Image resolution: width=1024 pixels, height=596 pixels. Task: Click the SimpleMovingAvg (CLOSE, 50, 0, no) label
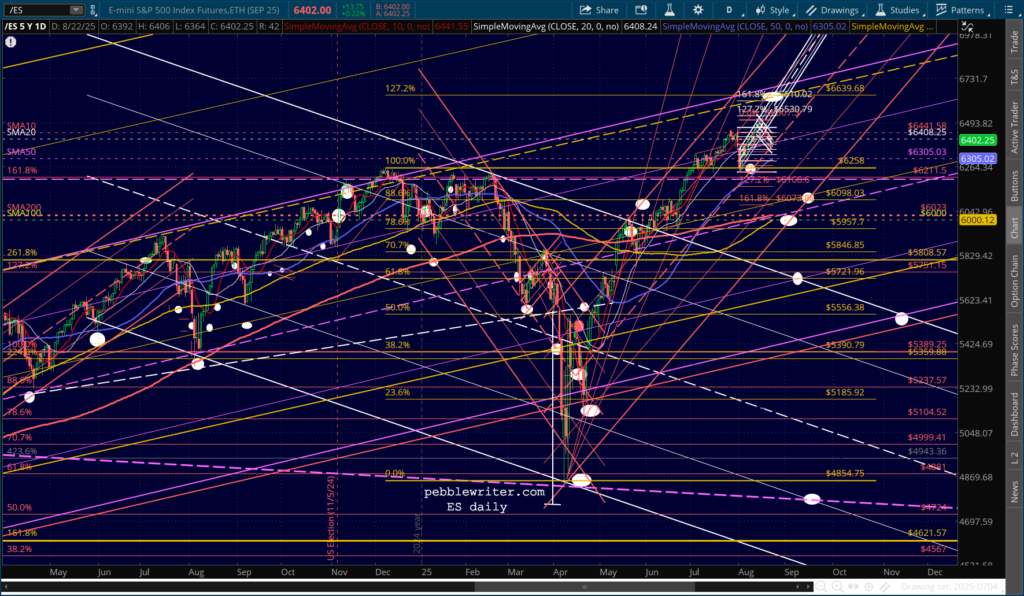tap(735, 27)
